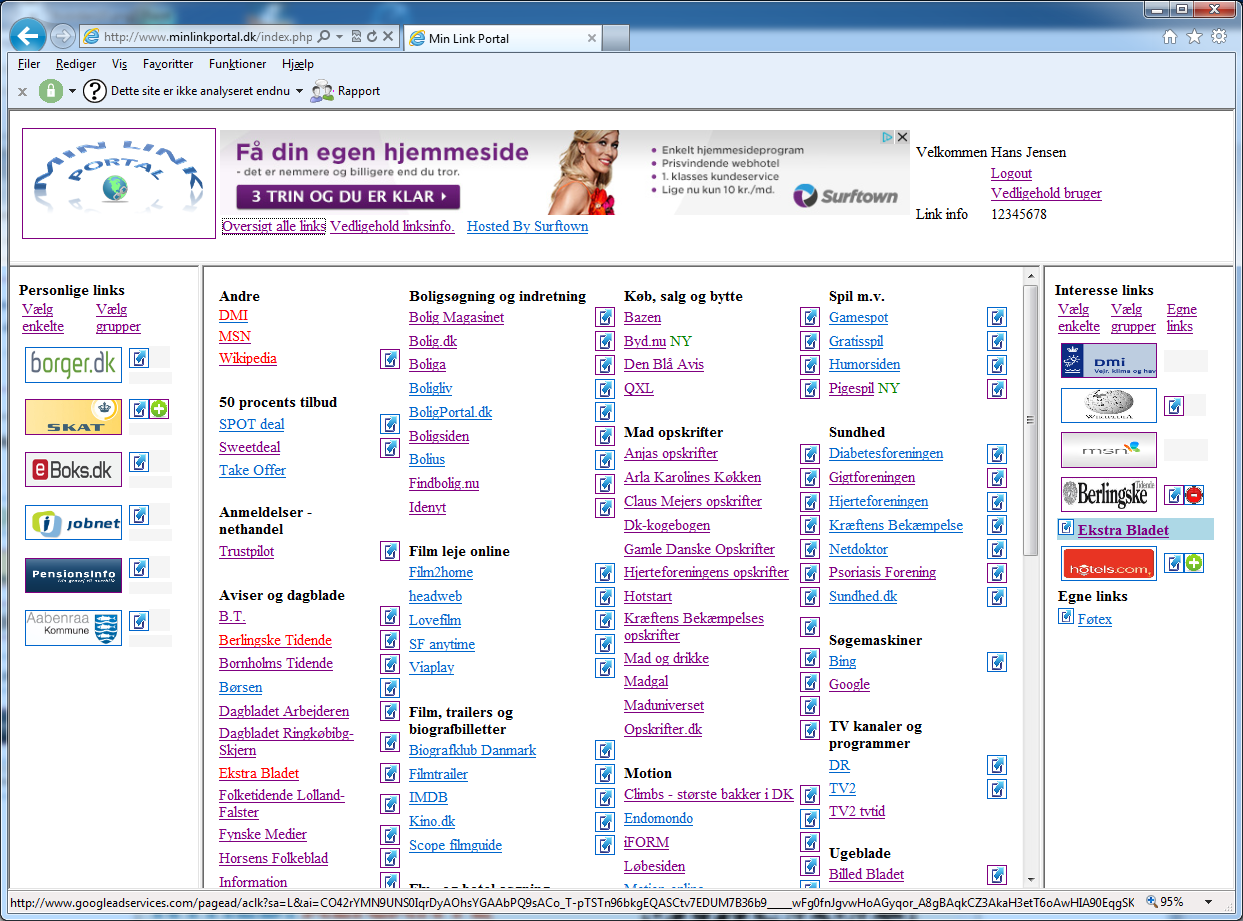This screenshot has height=921, width=1243.
Task: Go back using the browser Back arrow
Action: [x=27, y=36]
